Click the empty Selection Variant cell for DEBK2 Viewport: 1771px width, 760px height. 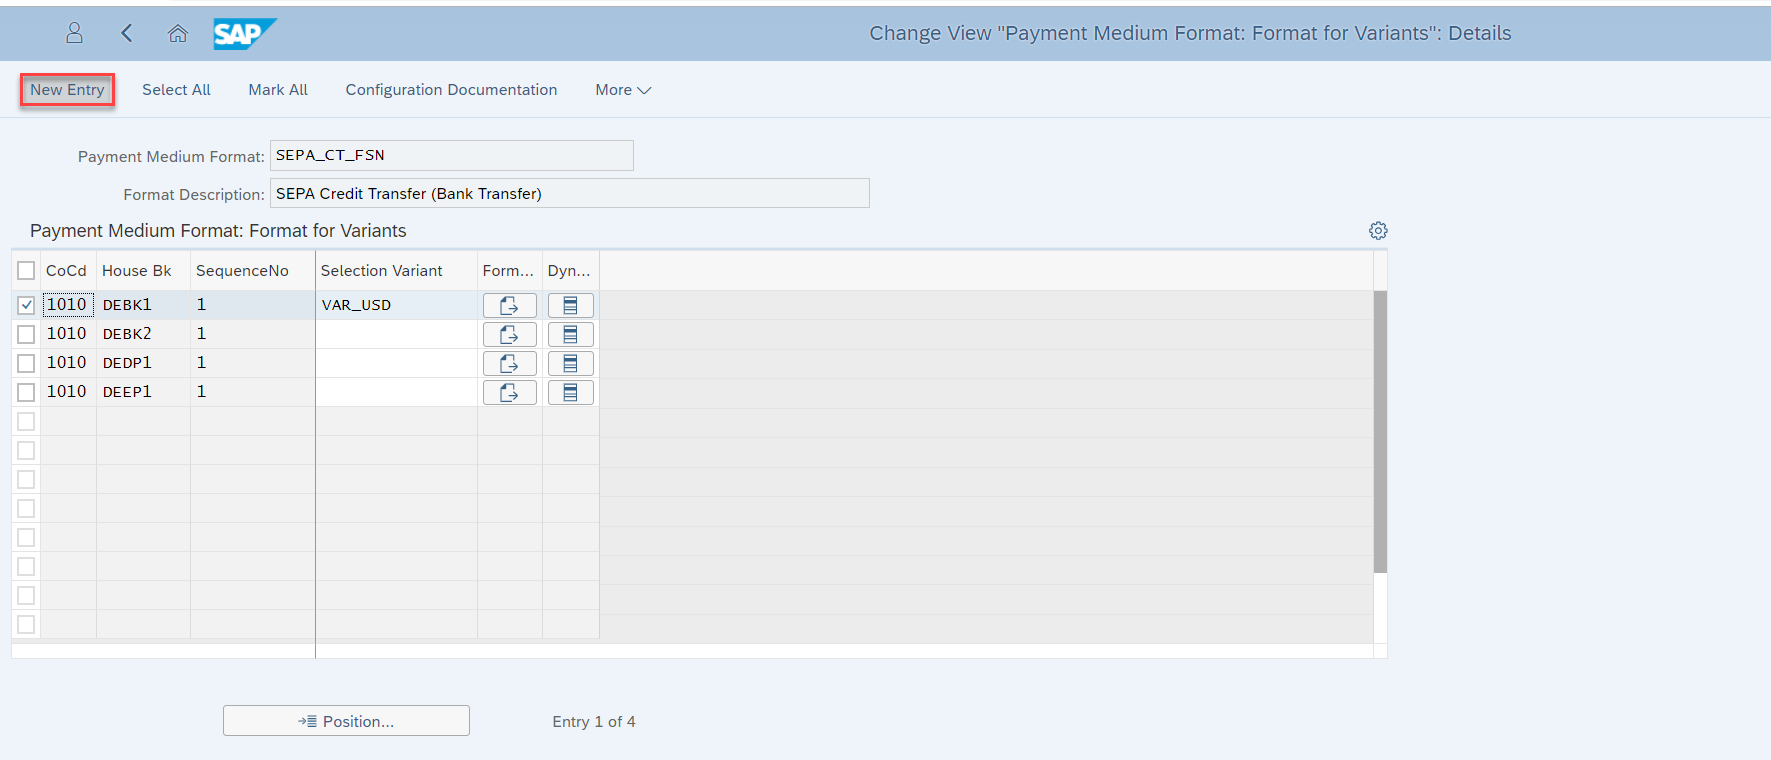(396, 334)
